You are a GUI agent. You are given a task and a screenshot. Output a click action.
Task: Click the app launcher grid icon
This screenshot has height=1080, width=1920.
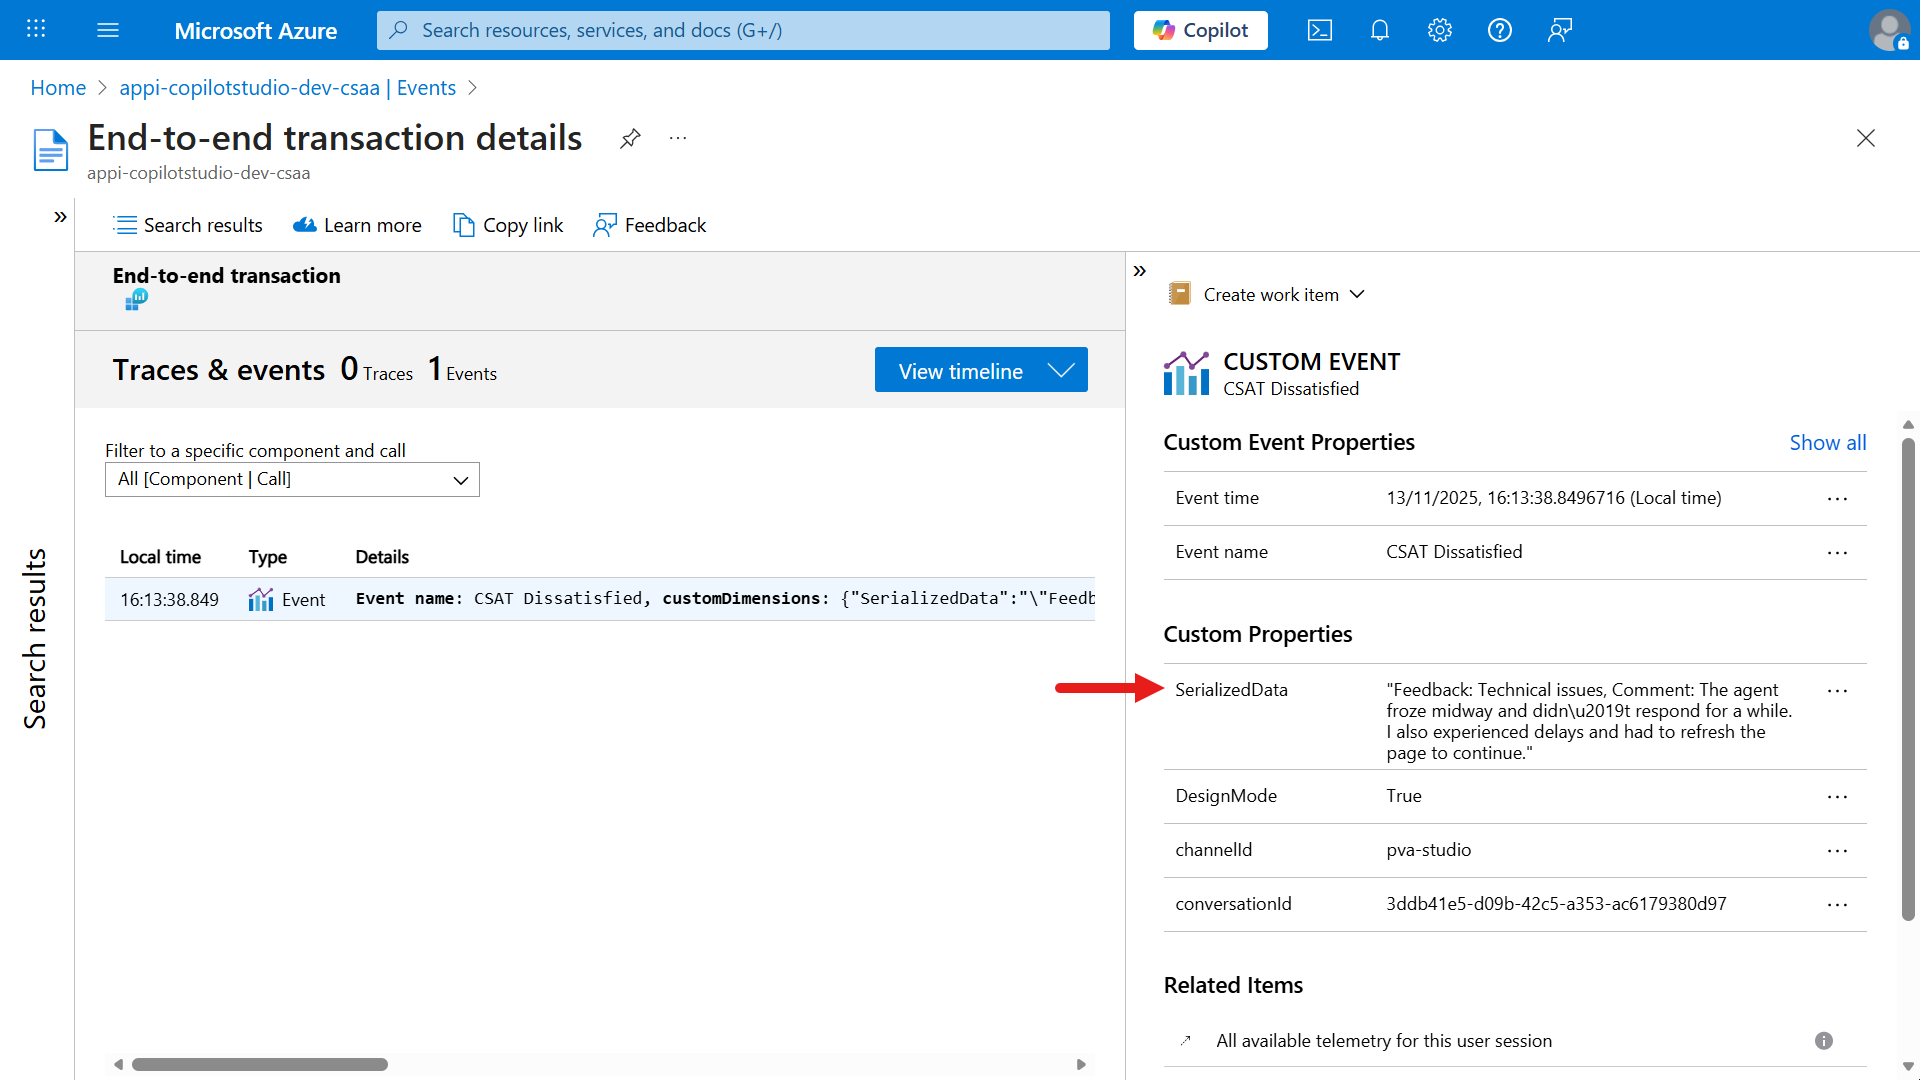coord(36,29)
